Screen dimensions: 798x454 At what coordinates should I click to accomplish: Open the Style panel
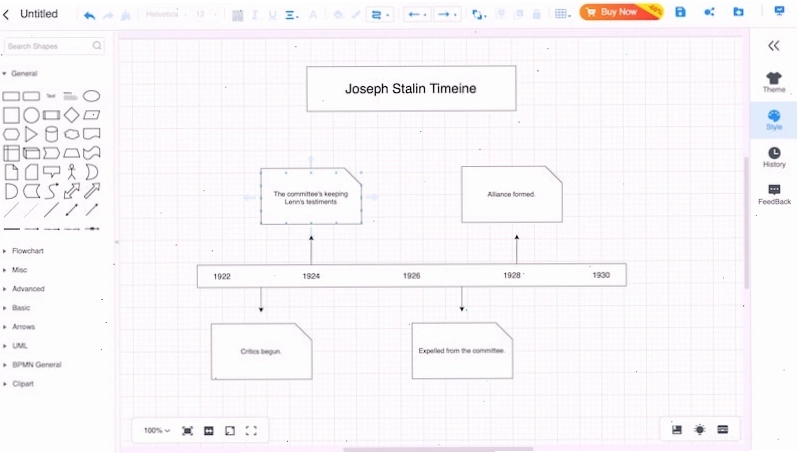tap(774, 120)
